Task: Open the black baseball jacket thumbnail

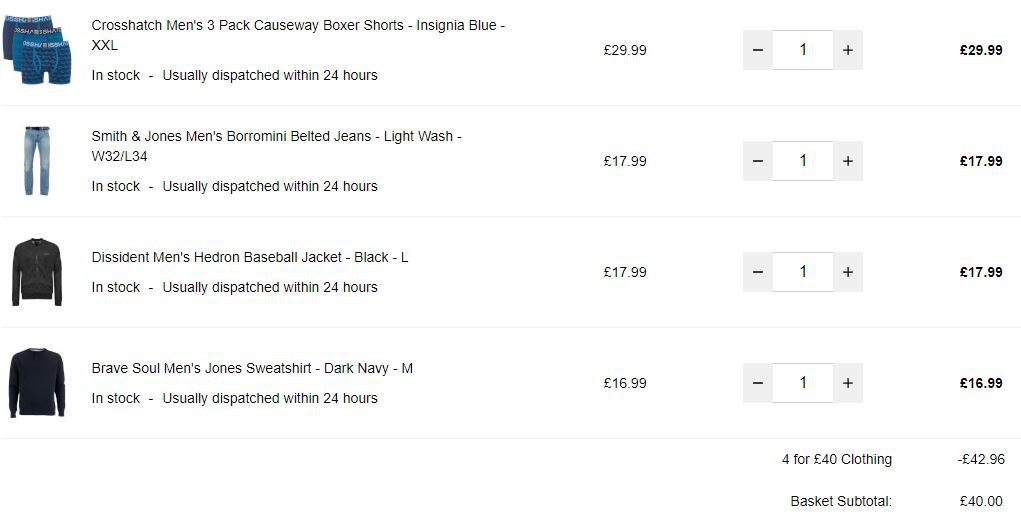Action: tap(37, 272)
